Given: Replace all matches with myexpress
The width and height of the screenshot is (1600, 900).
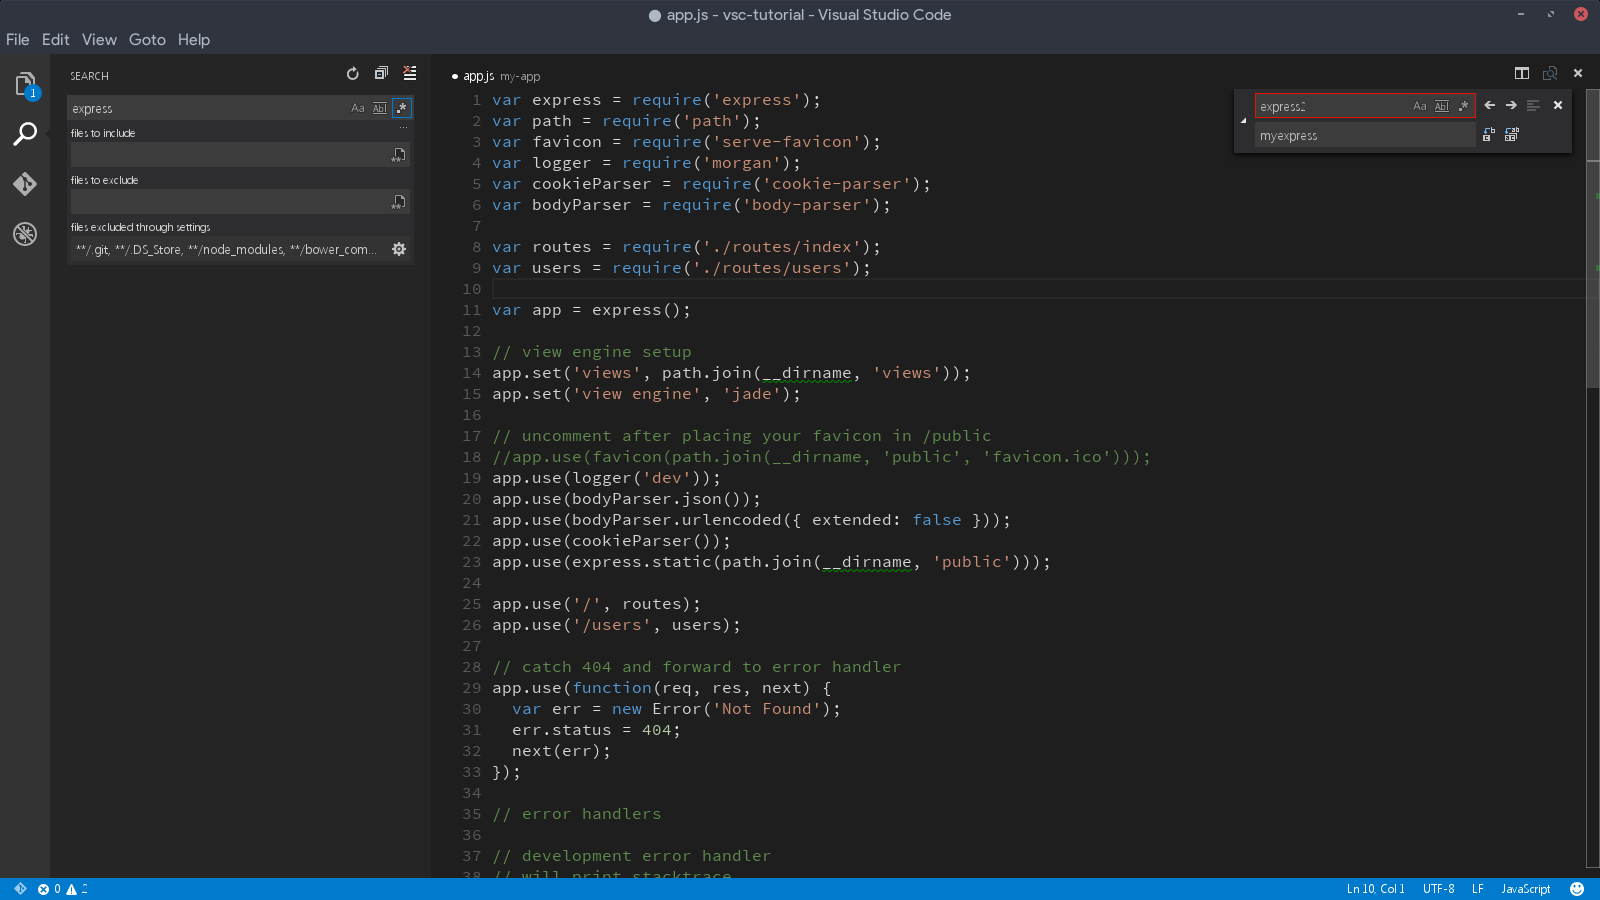Looking at the screenshot, I should [x=1512, y=134].
